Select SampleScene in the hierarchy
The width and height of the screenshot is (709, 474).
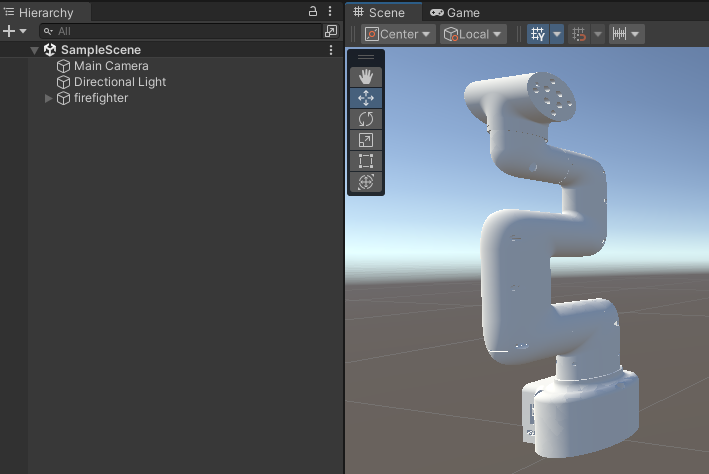101,50
